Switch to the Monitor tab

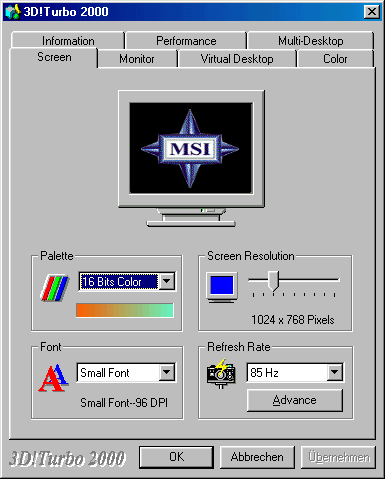pos(137,59)
